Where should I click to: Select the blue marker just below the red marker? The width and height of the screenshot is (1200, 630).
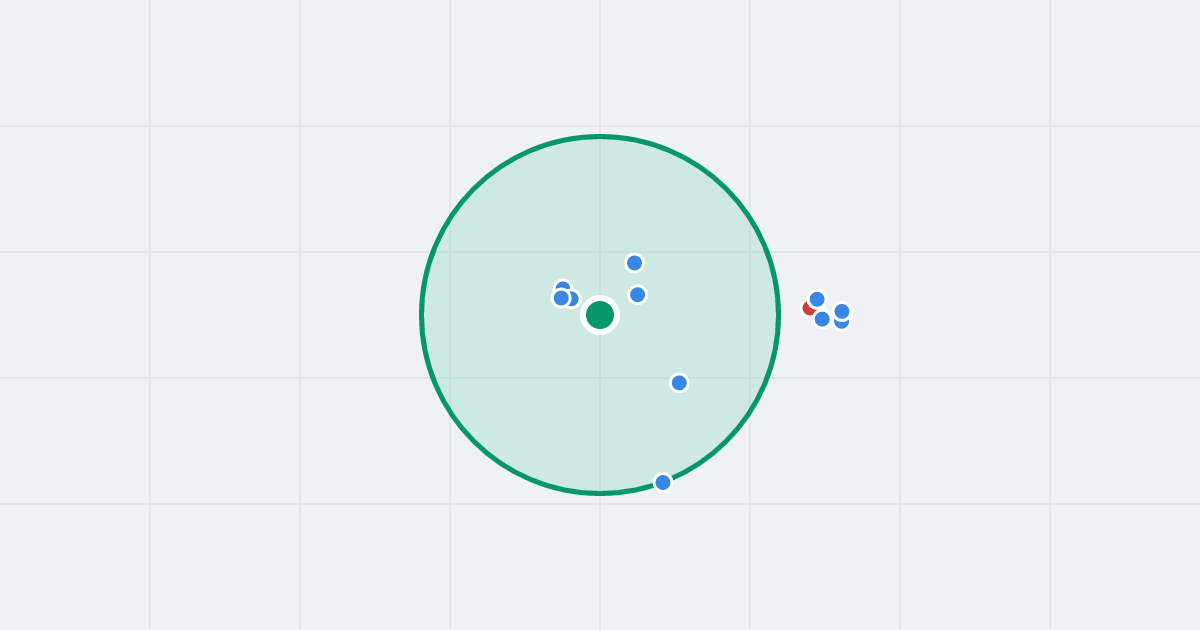point(822,319)
